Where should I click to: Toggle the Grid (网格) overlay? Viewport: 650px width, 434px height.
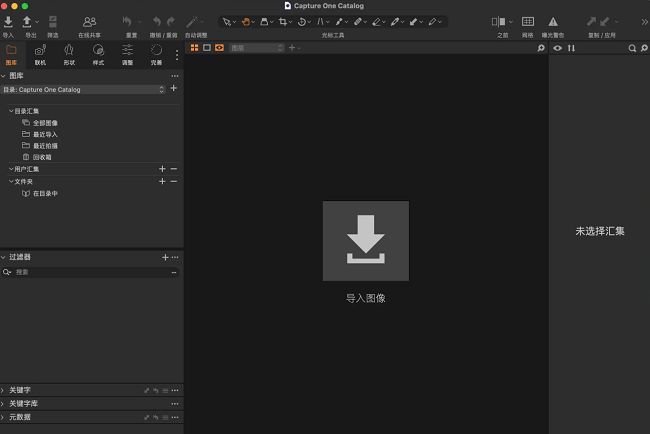pos(527,21)
